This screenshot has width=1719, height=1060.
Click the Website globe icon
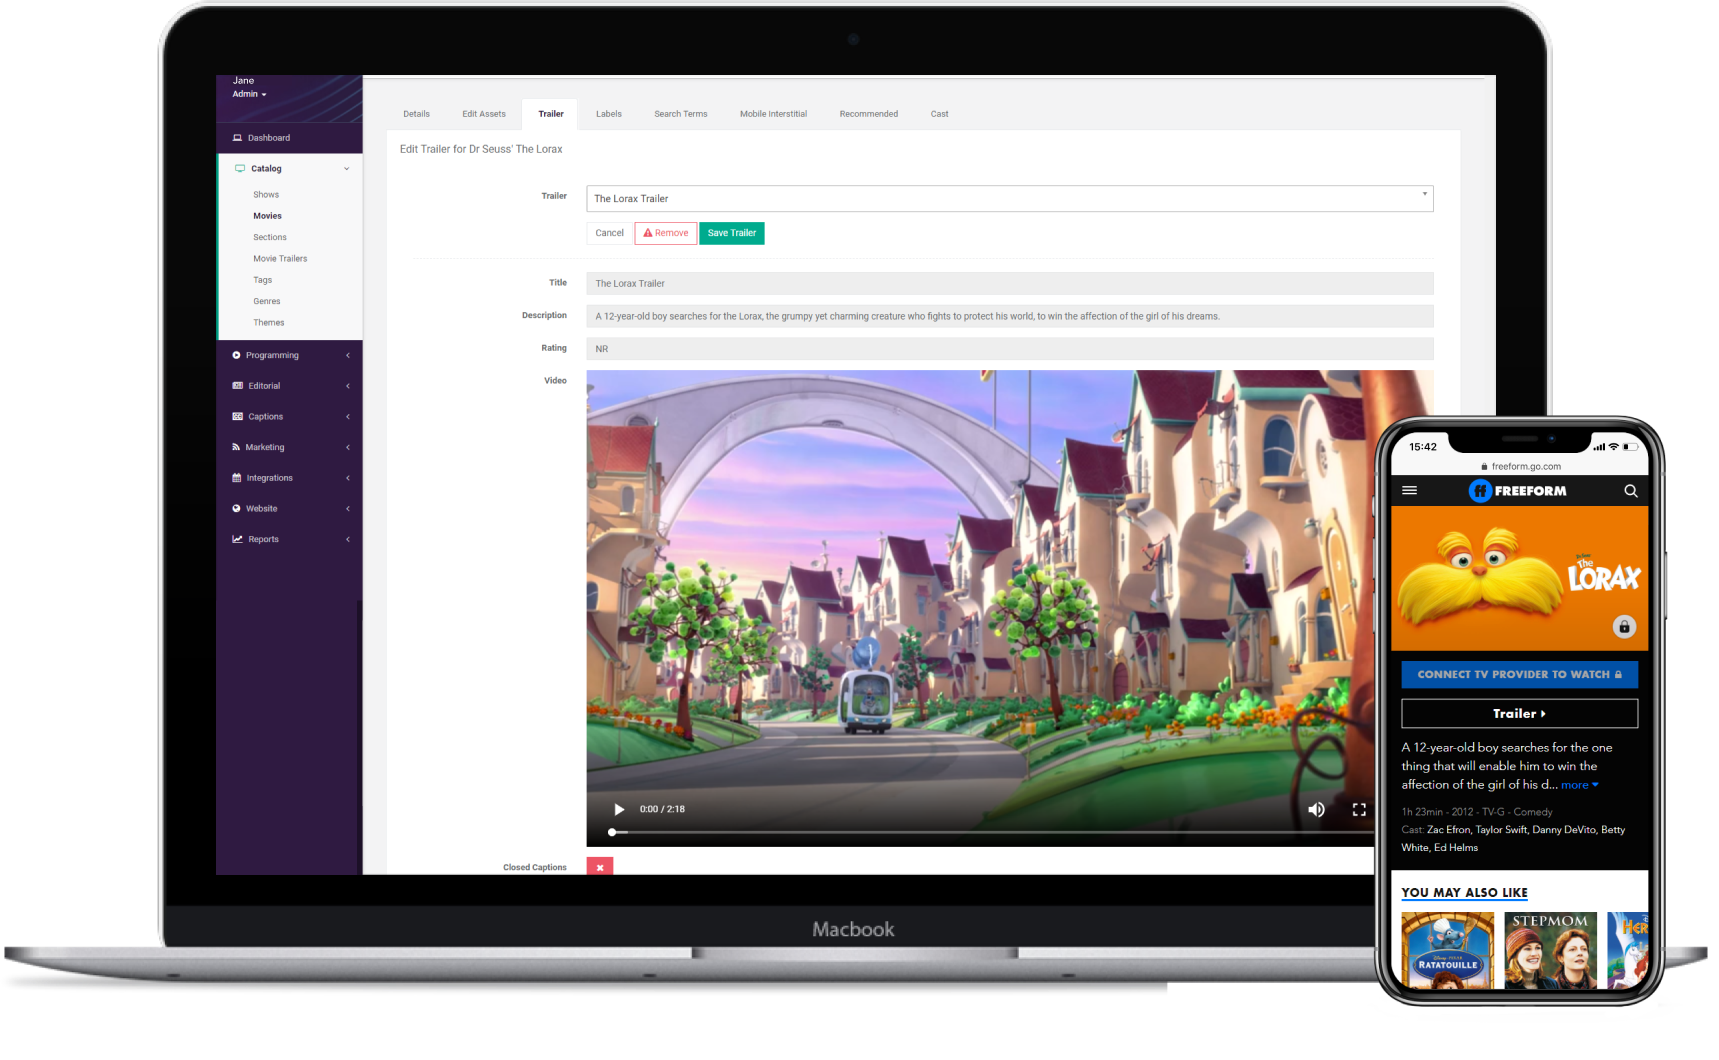[237, 508]
